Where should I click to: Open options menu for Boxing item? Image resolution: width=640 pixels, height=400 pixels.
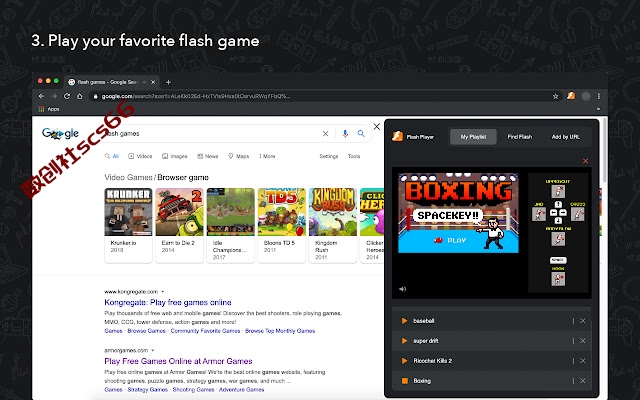click(x=573, y=381)
